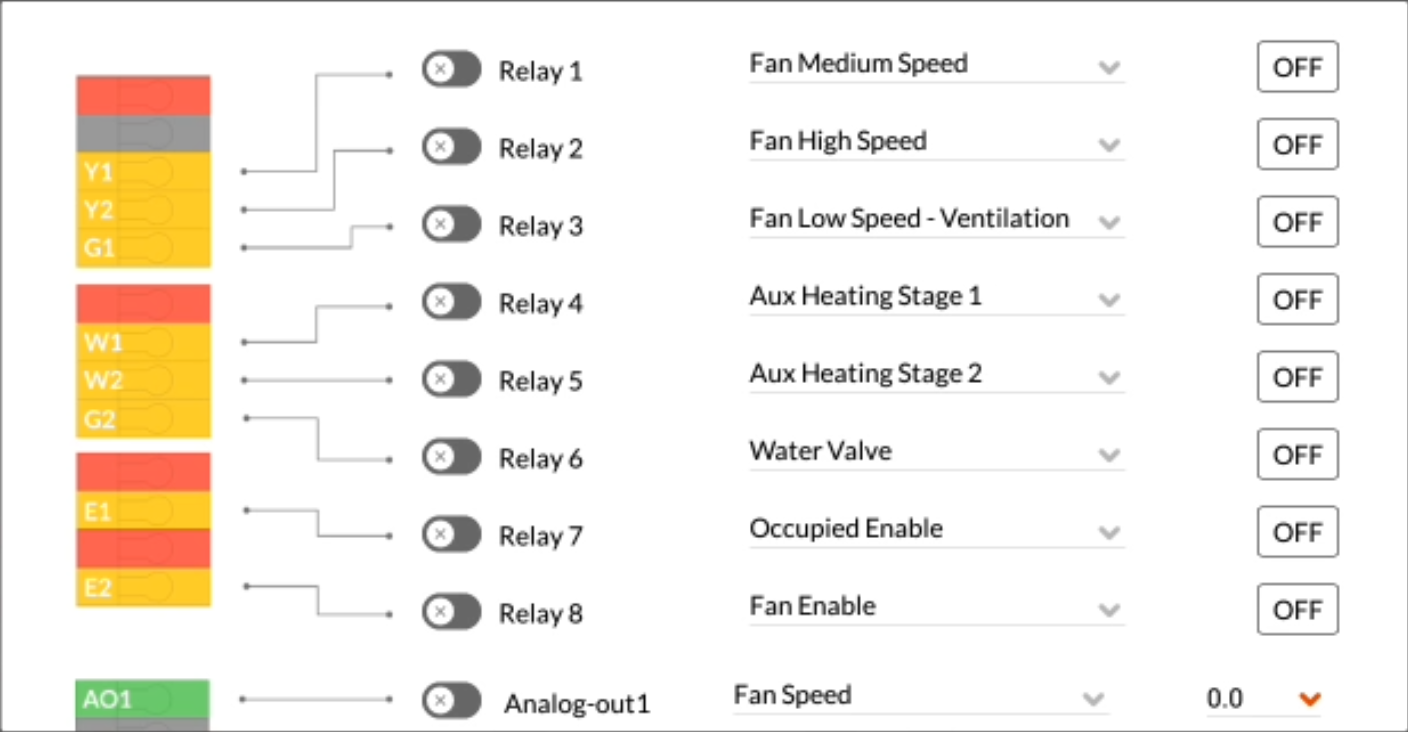Select the G2 terminal block

click(143, 419)
